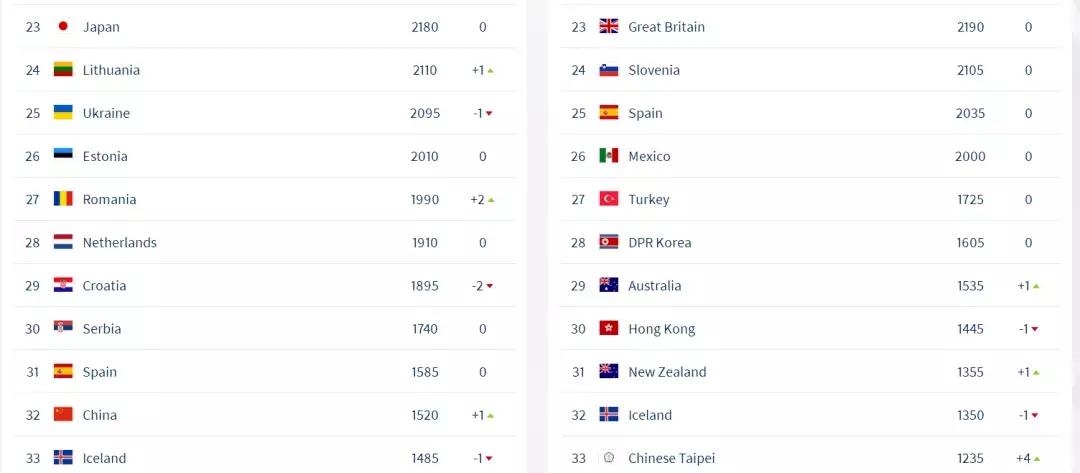Select the Ukraine flag

click(63, 113)
